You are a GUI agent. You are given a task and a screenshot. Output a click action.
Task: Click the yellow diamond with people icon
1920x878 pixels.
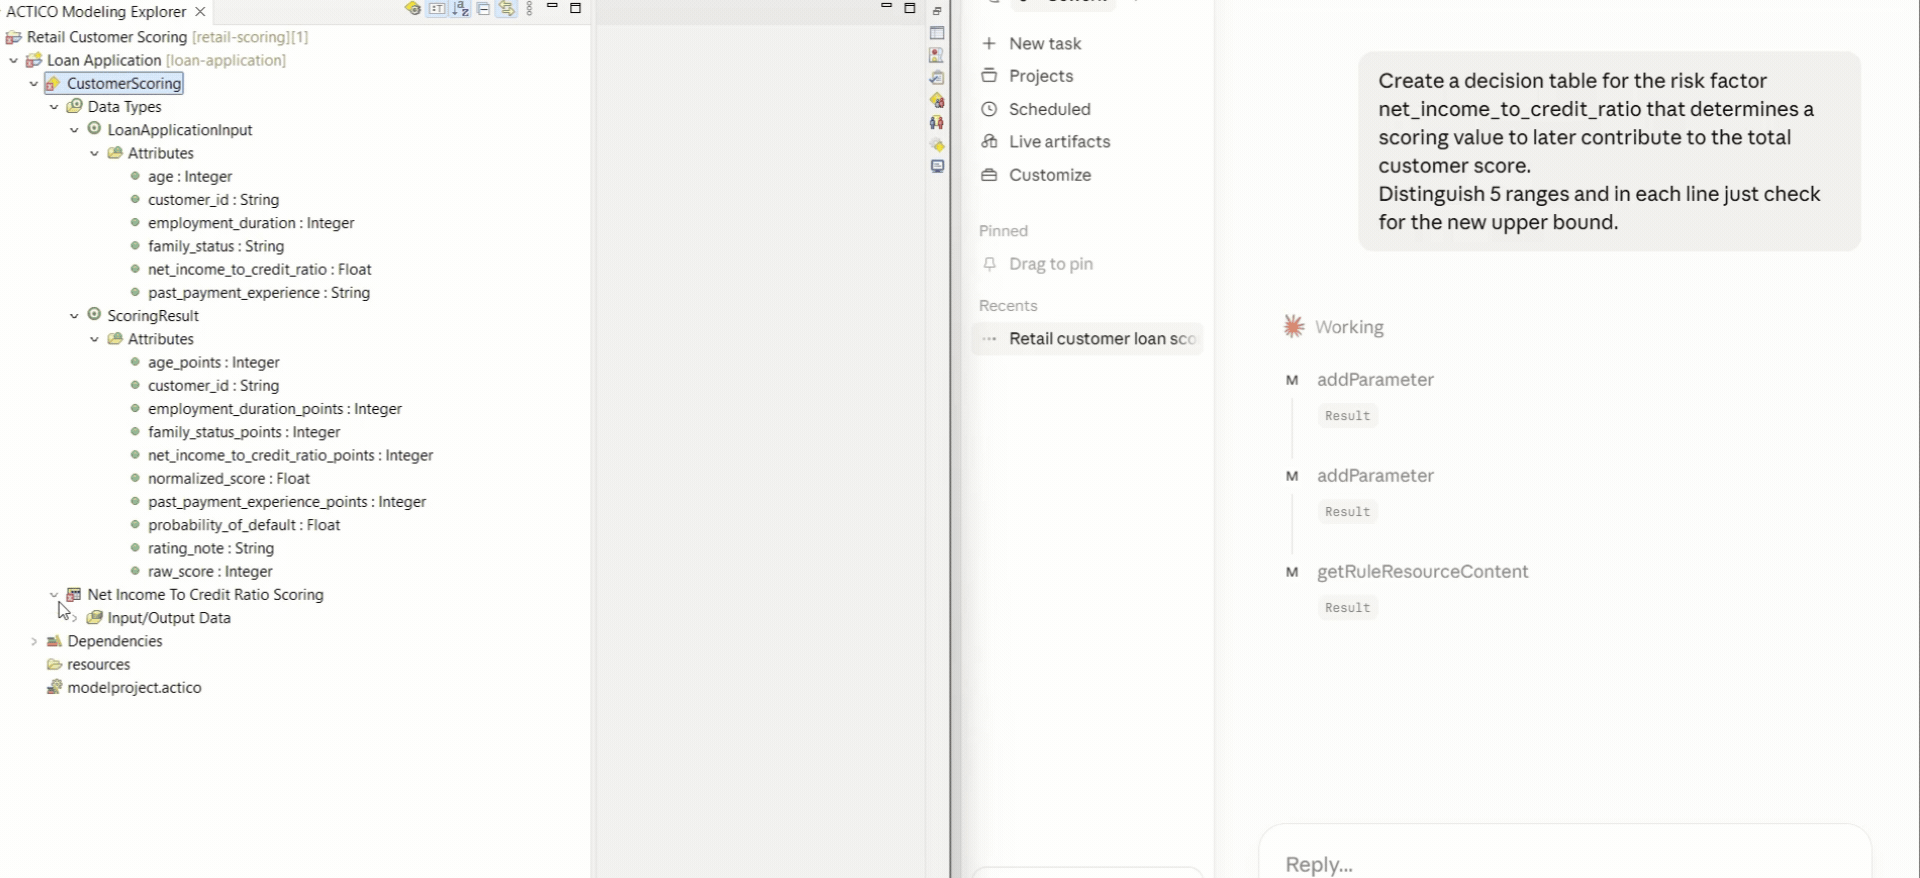pyautogui.click(x=937, y=100)
